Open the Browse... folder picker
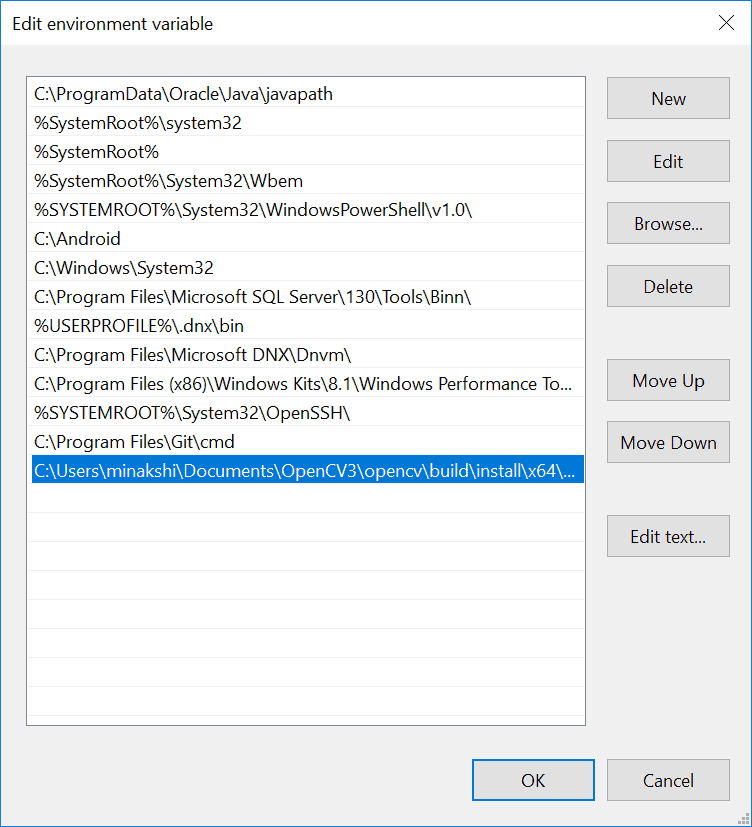752x827 pixels. click(x=668, y=223)
